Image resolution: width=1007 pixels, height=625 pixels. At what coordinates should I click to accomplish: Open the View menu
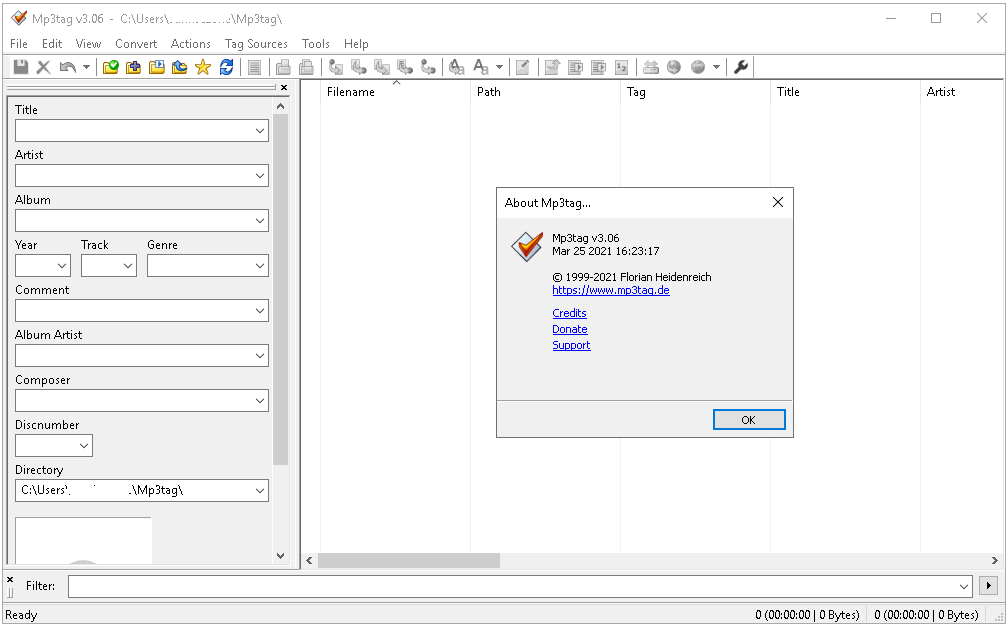pos(88,44)
